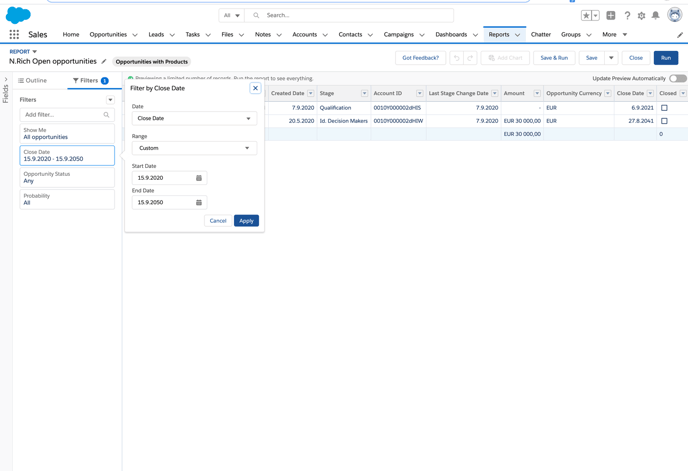Edit navigation bar pencil icon
This screenshot has width=688, height=471.
pyautogui.click(x=680, y=35)
